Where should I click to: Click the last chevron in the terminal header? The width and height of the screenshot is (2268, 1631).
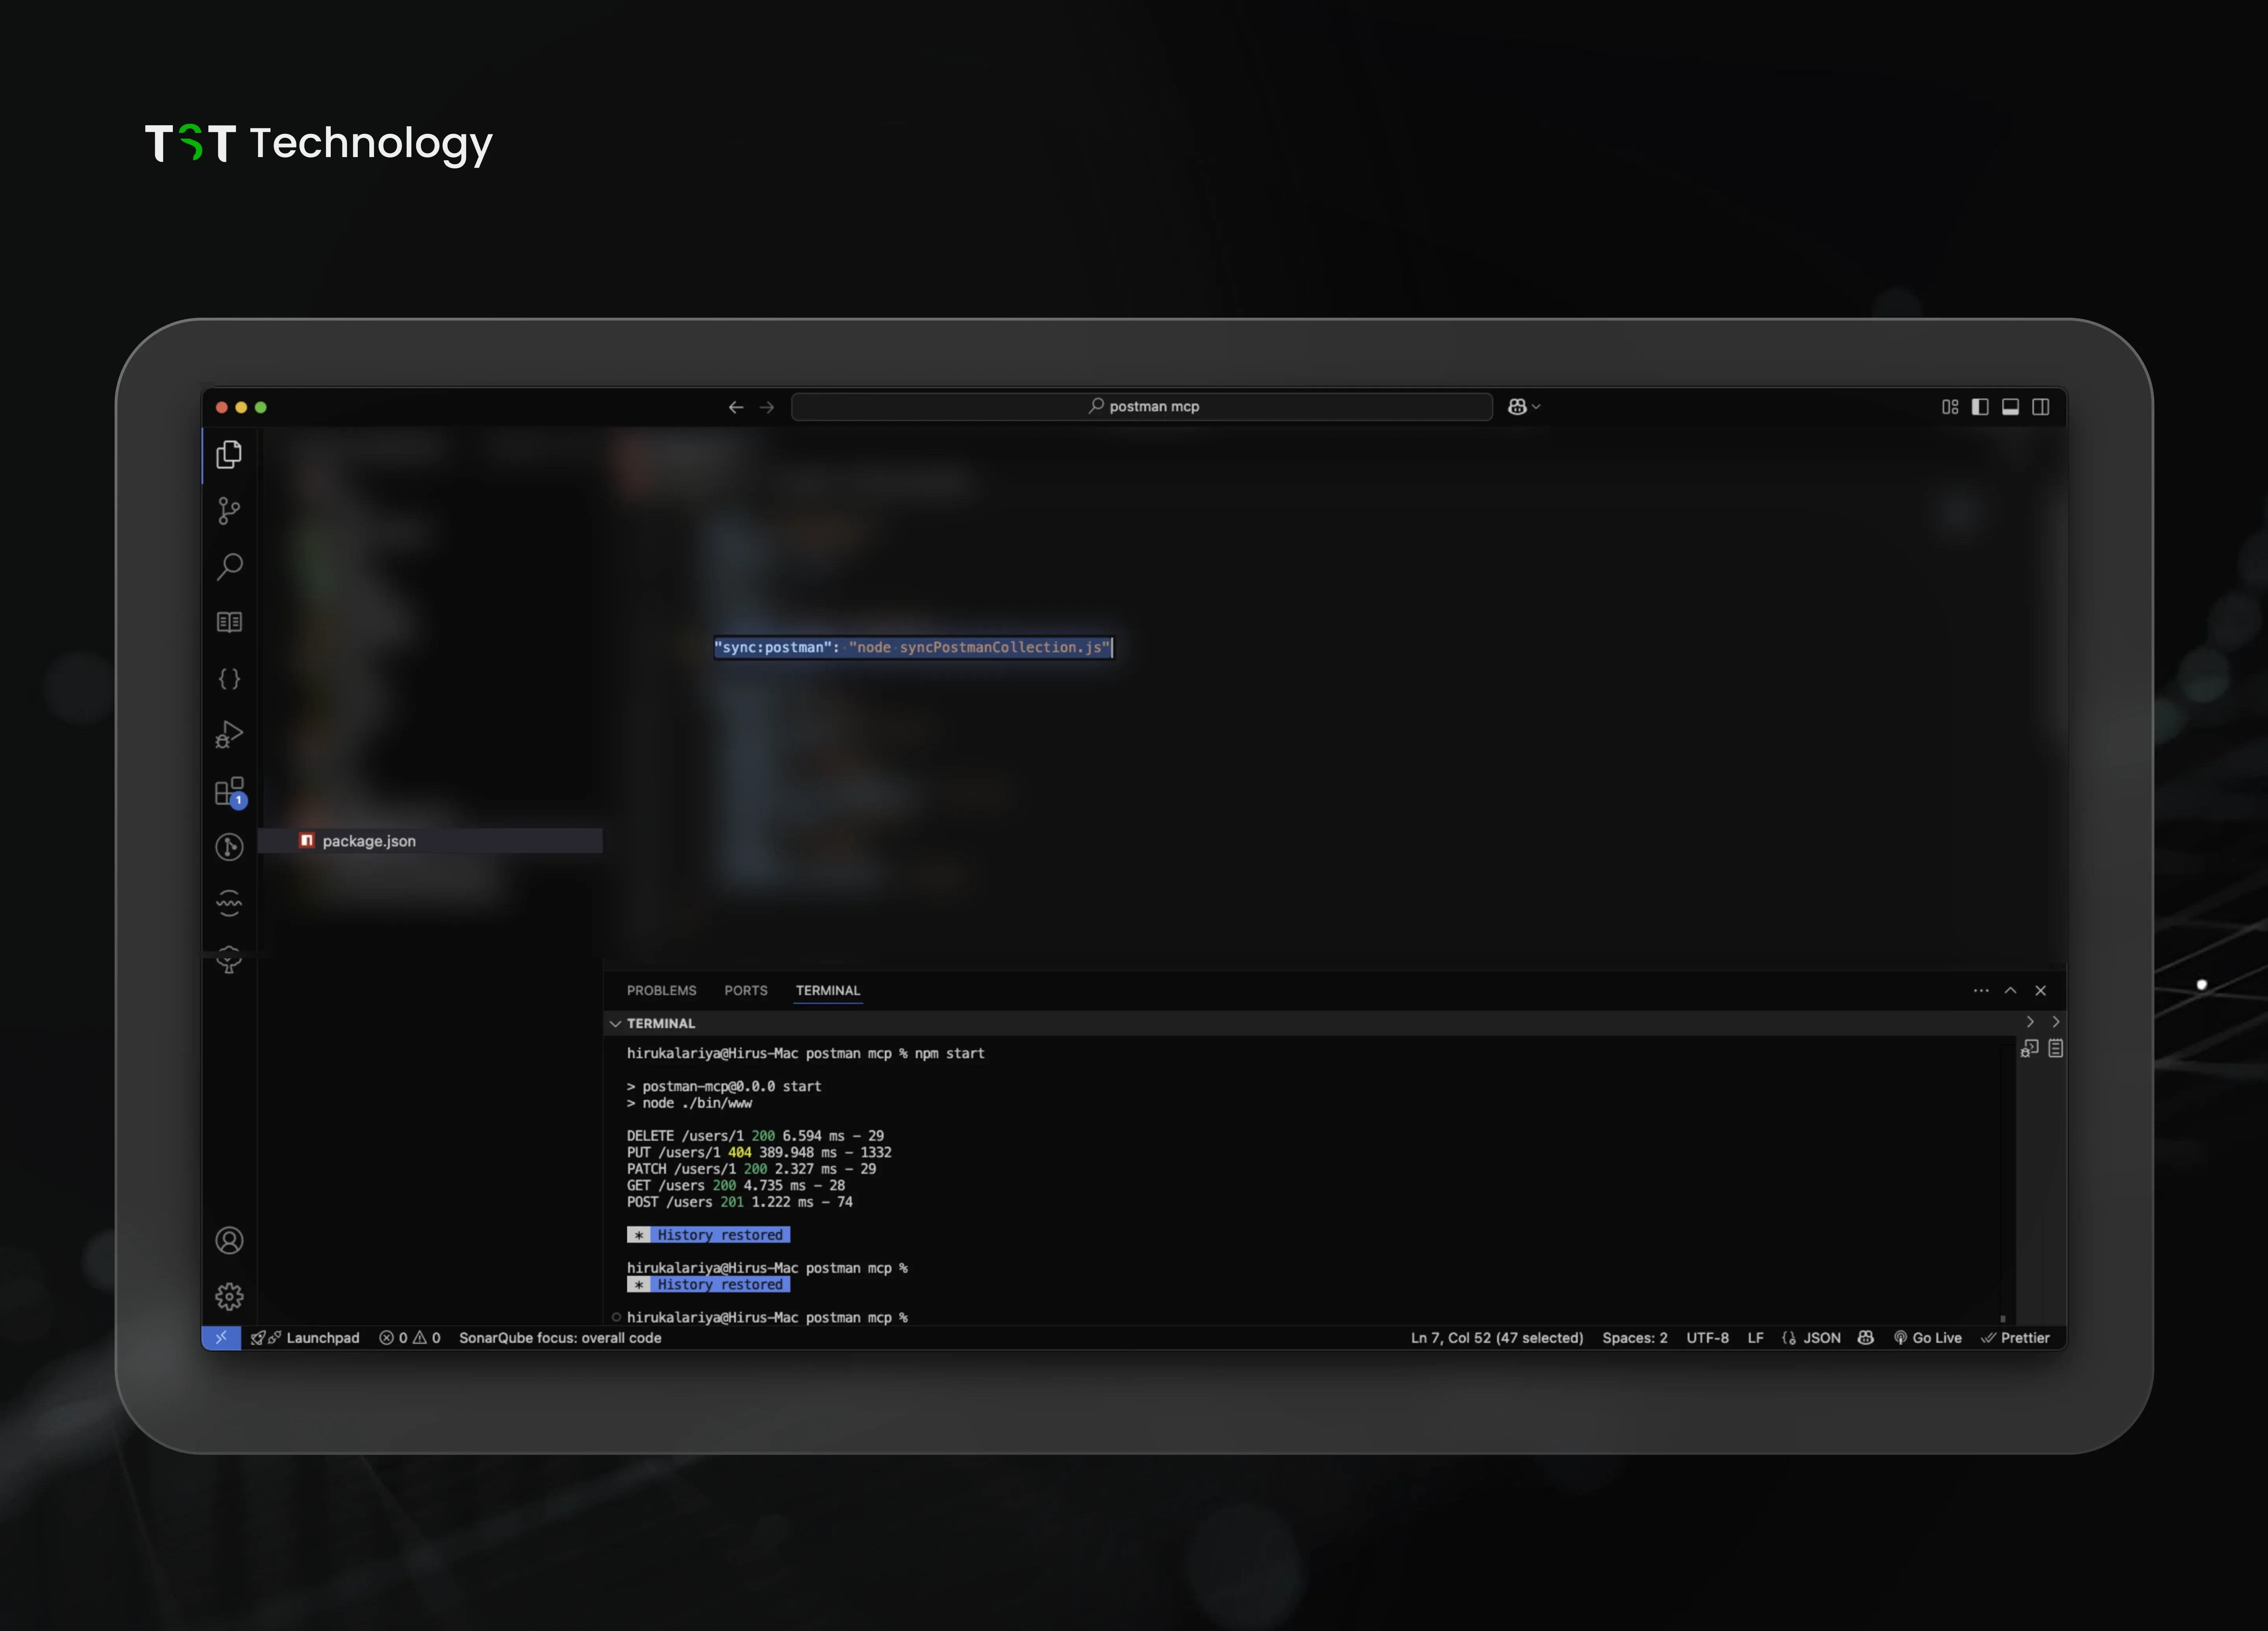[2056, 1022]
